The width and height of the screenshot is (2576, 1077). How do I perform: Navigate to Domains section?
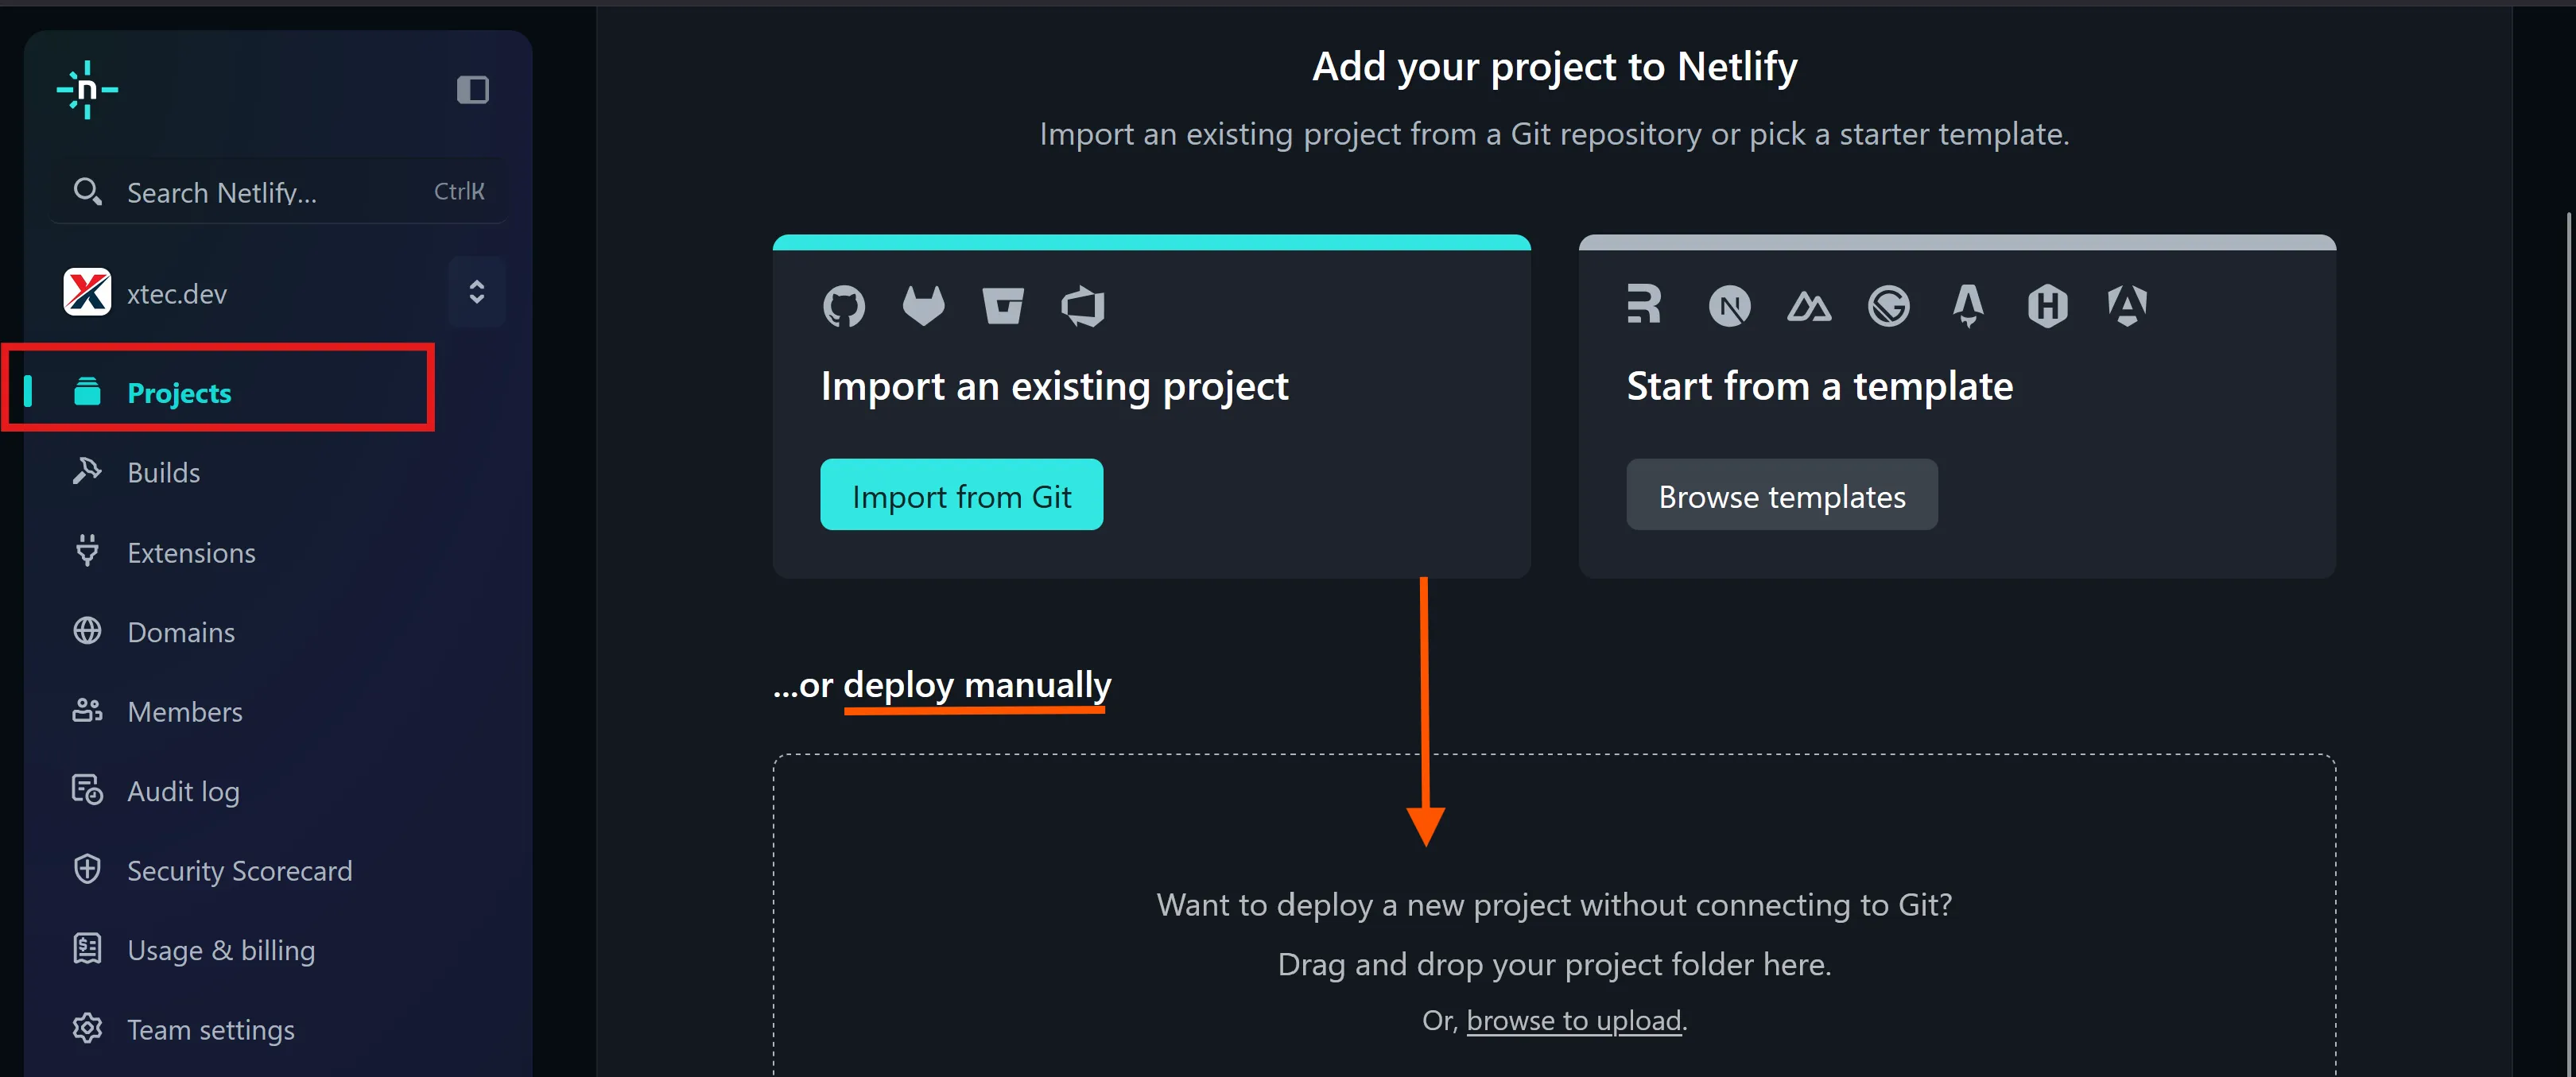pos(181,632)
